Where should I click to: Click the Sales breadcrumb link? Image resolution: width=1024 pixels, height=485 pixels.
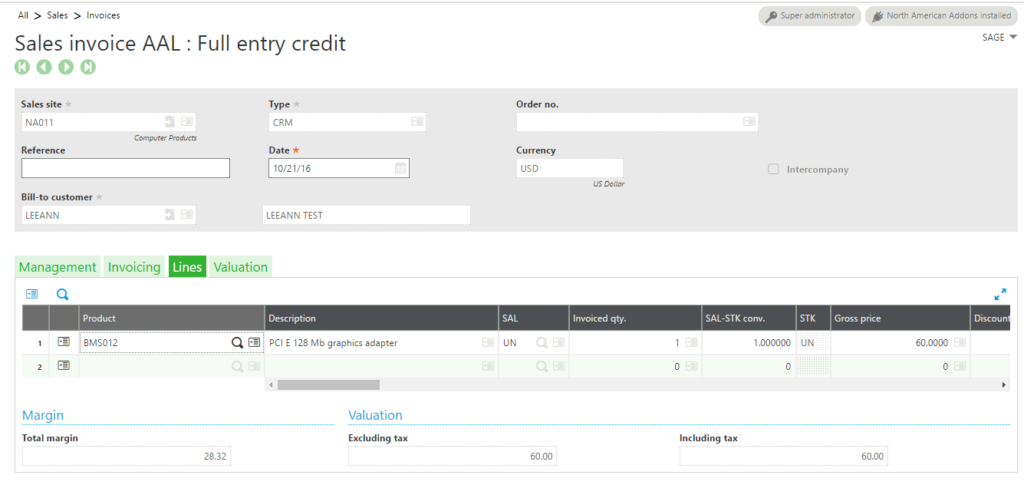pos(58,15)
